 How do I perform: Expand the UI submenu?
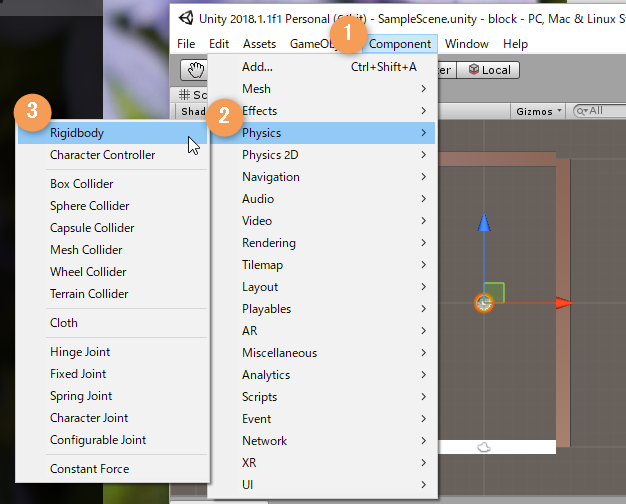point(323,484)
